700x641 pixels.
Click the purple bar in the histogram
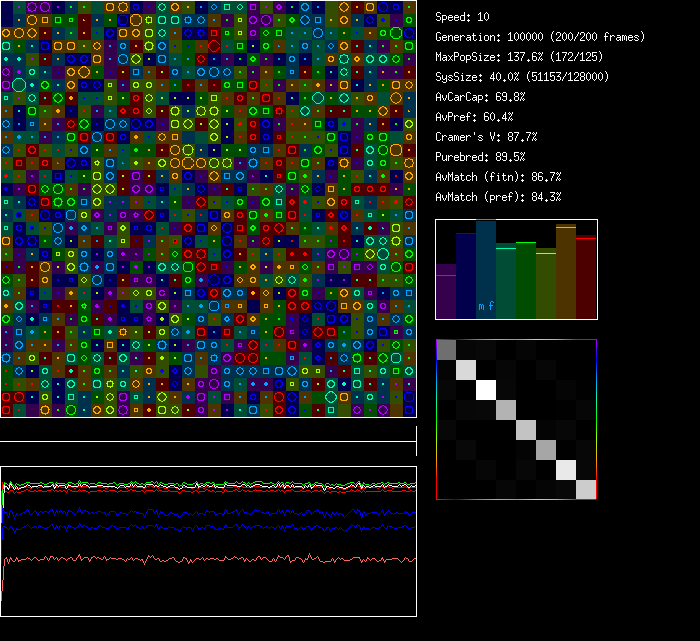[446, 292]
